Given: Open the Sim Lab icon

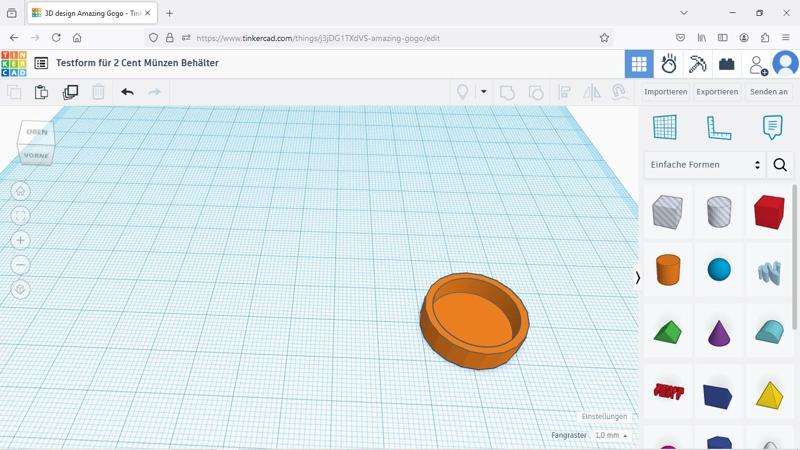Looking at the screenshot, I should tap(668, 64).
